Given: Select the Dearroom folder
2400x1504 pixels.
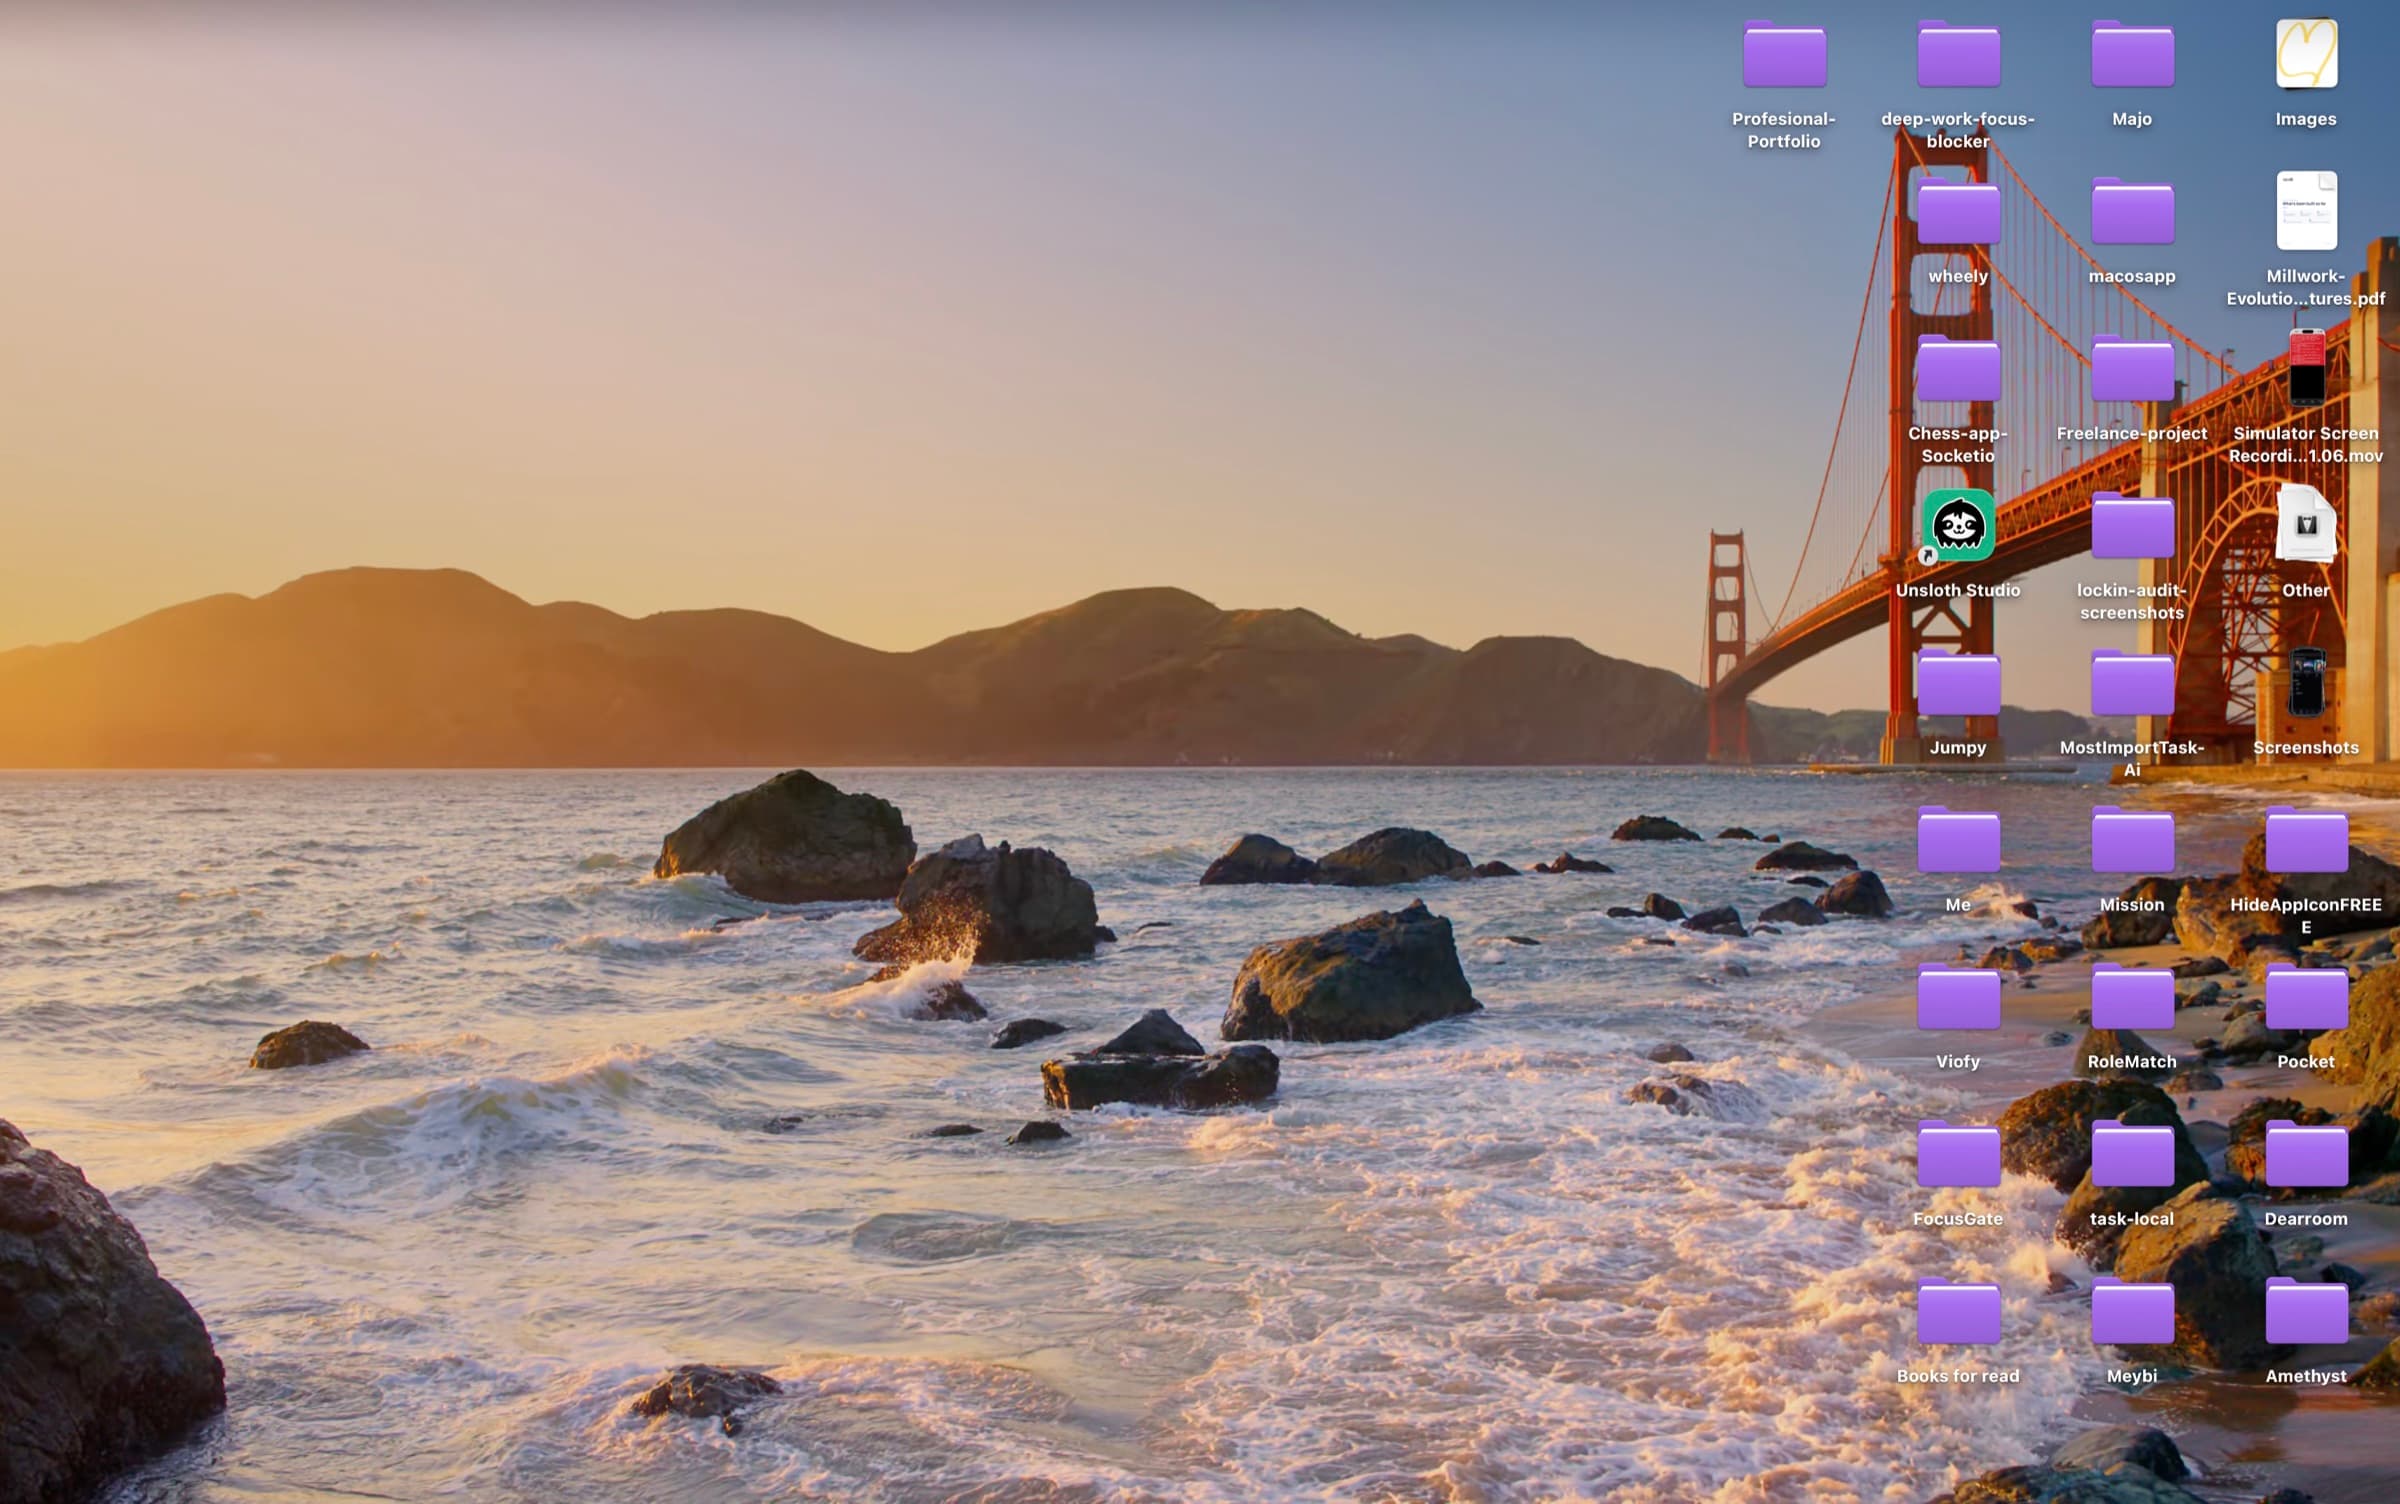Looking at the screenshot, I should [2306, 1154].
